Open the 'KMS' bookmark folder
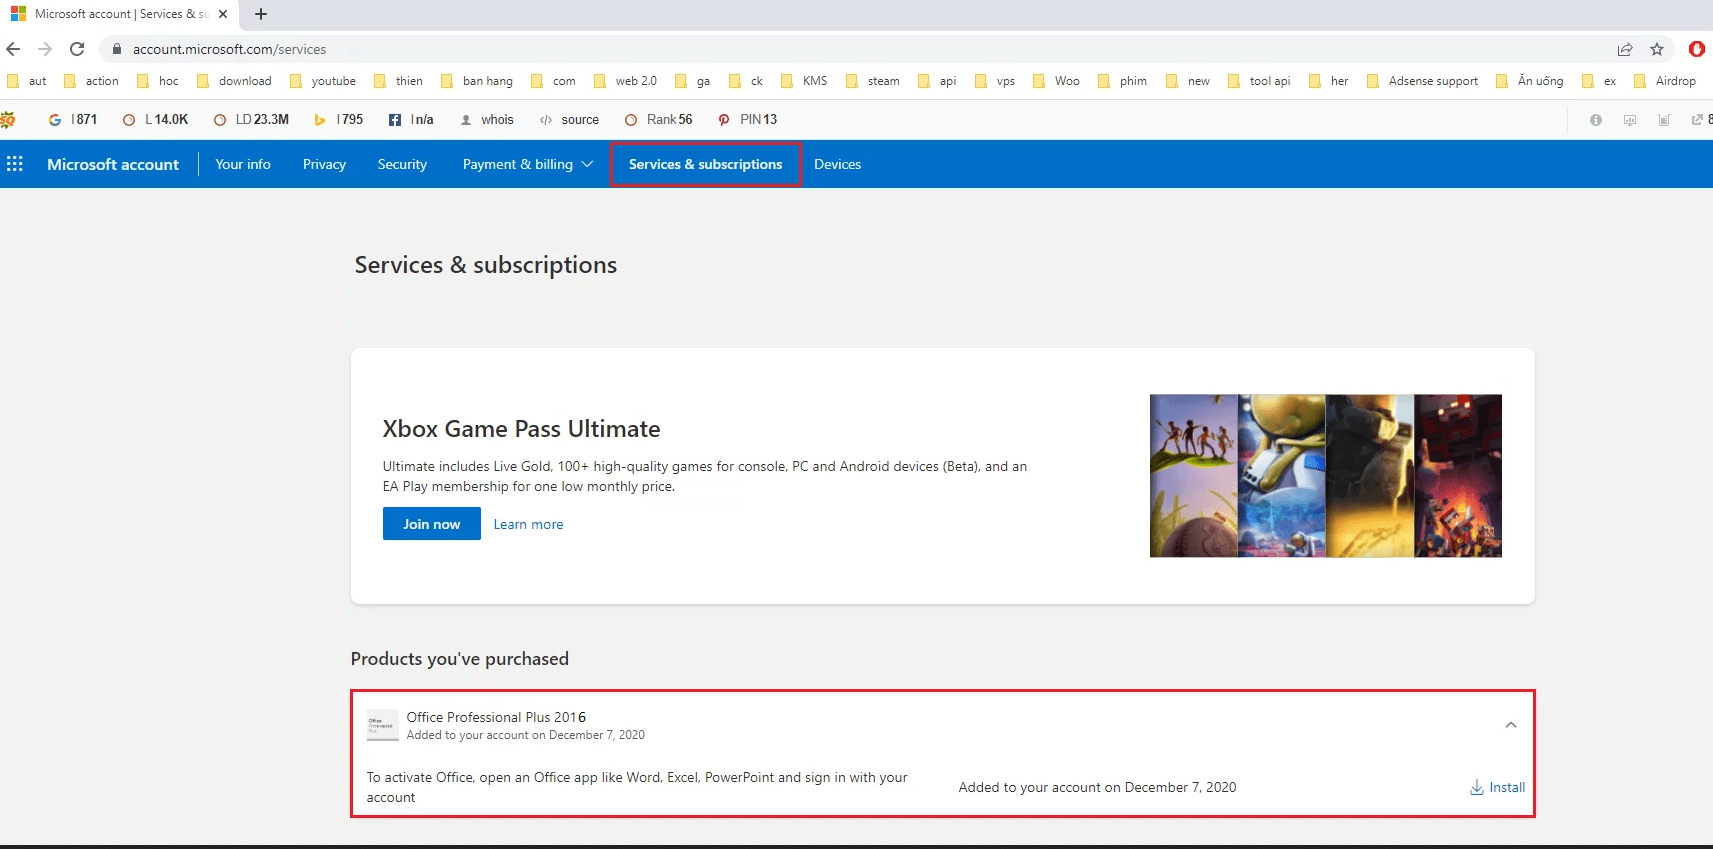This screenshot has width=1713, height=849. (x=804, y=81)
